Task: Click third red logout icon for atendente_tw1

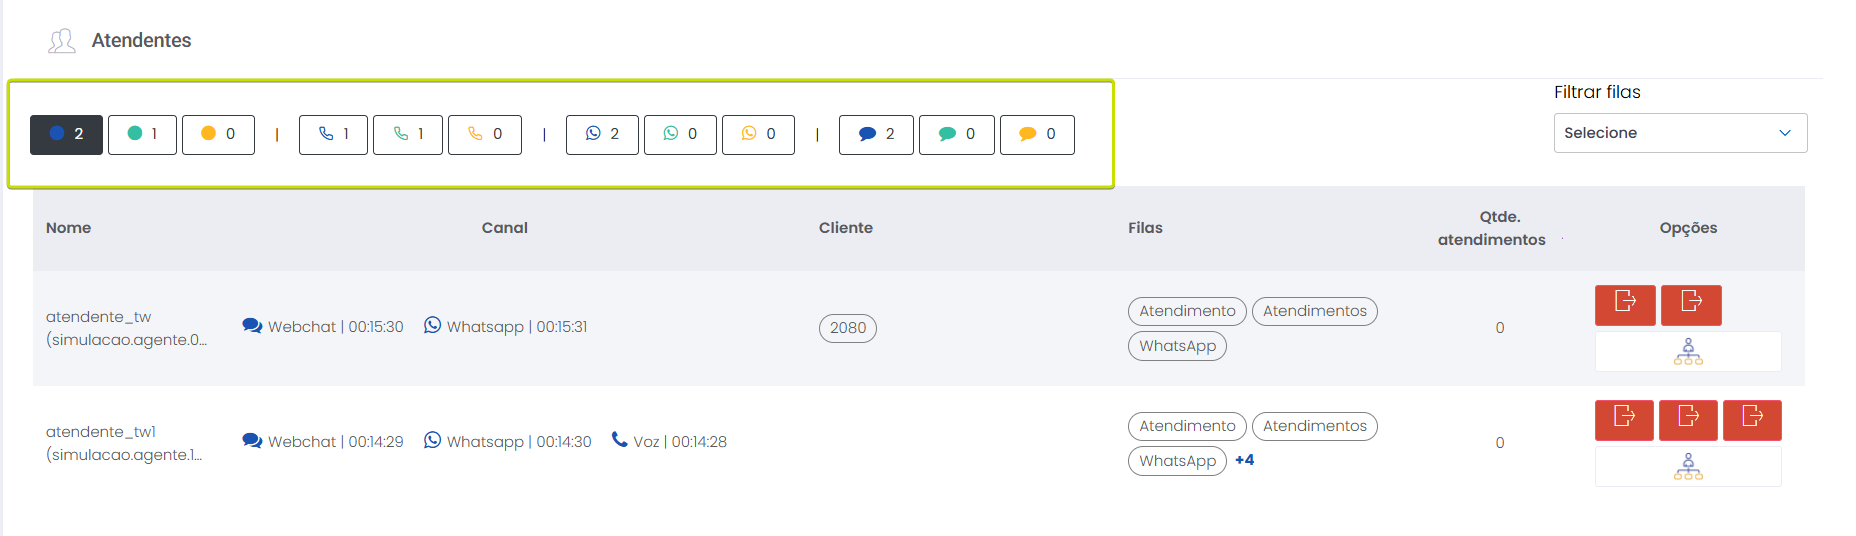Action: [1752, 420]
